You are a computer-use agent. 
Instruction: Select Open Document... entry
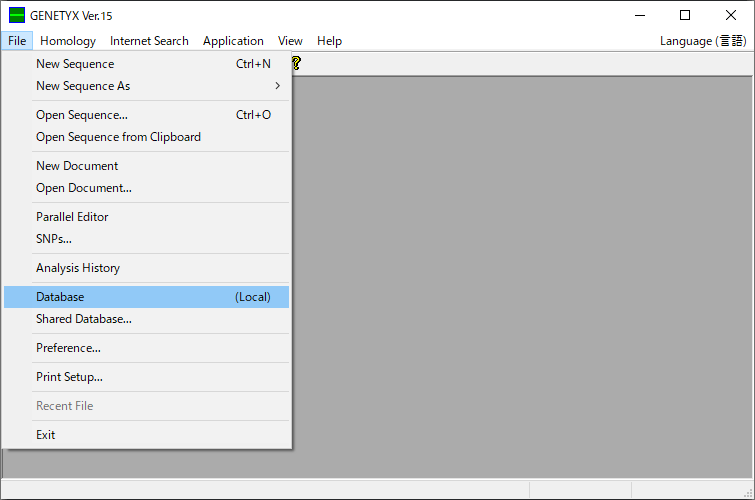(146, 188)
